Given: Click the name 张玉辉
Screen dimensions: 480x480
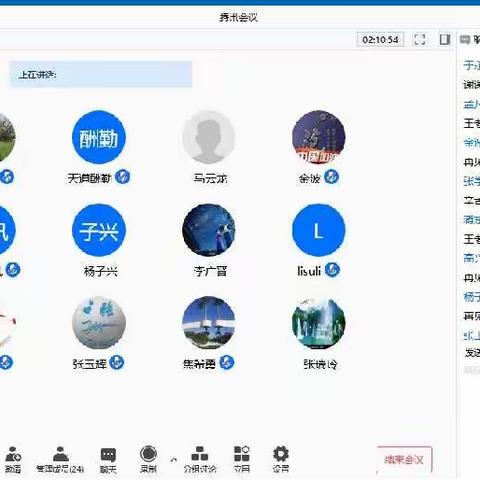Looking at the screenshot, I should tap(90, 364).
